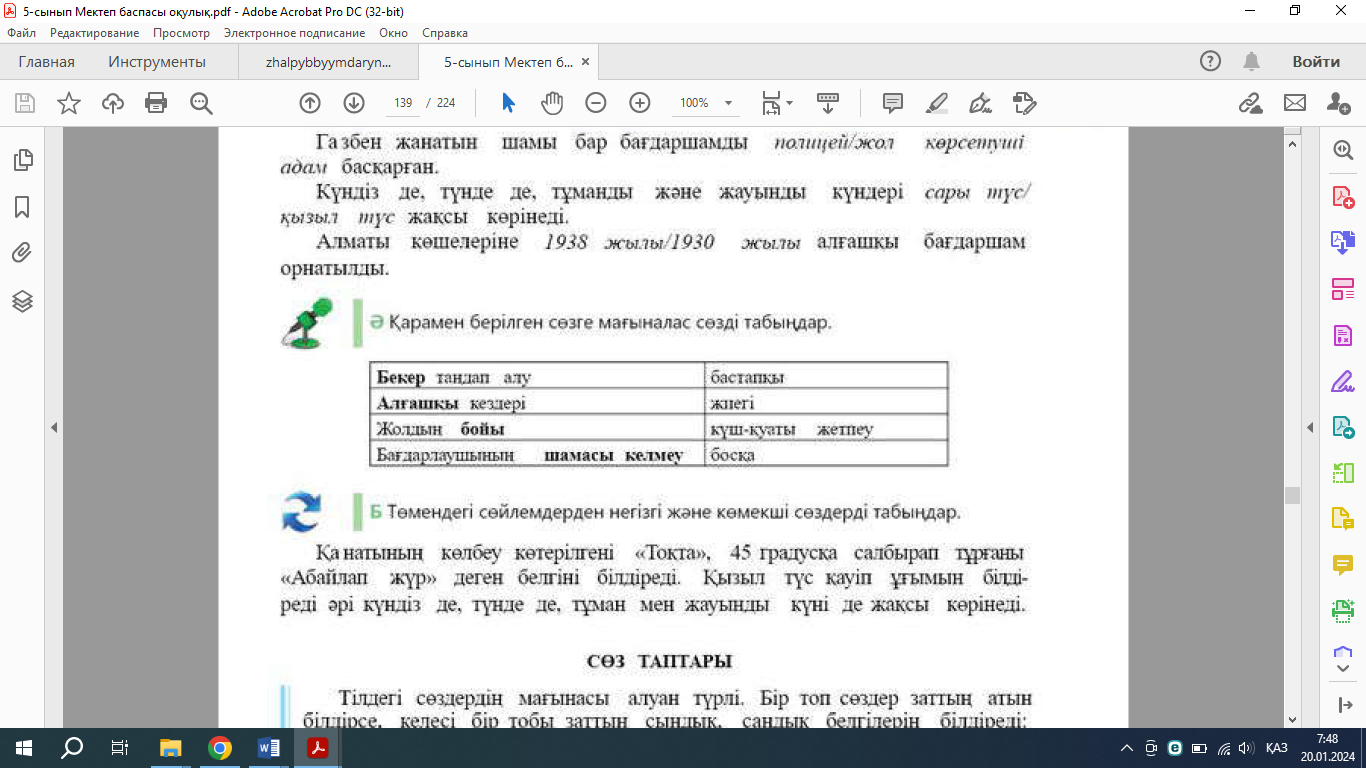Open the green Scan & OCR tool
Screen dimensions: 1366x768
[x=1342, y=611]
